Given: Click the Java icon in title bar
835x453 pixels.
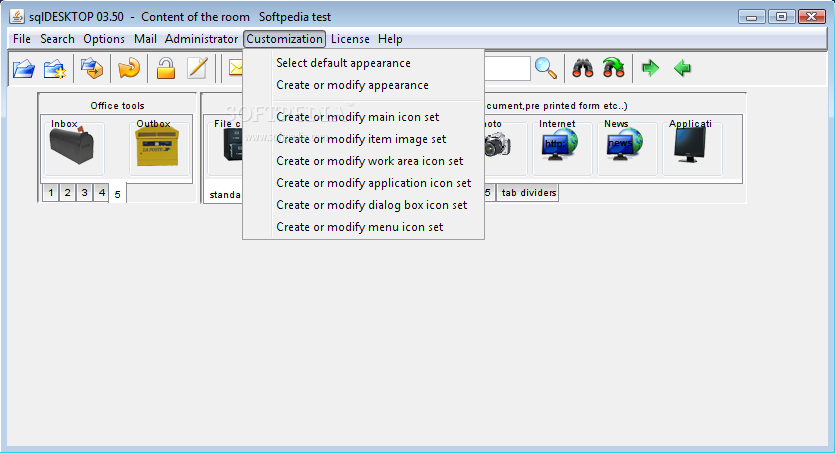Looking at the screenshot, I should click(x=17, y=17).
